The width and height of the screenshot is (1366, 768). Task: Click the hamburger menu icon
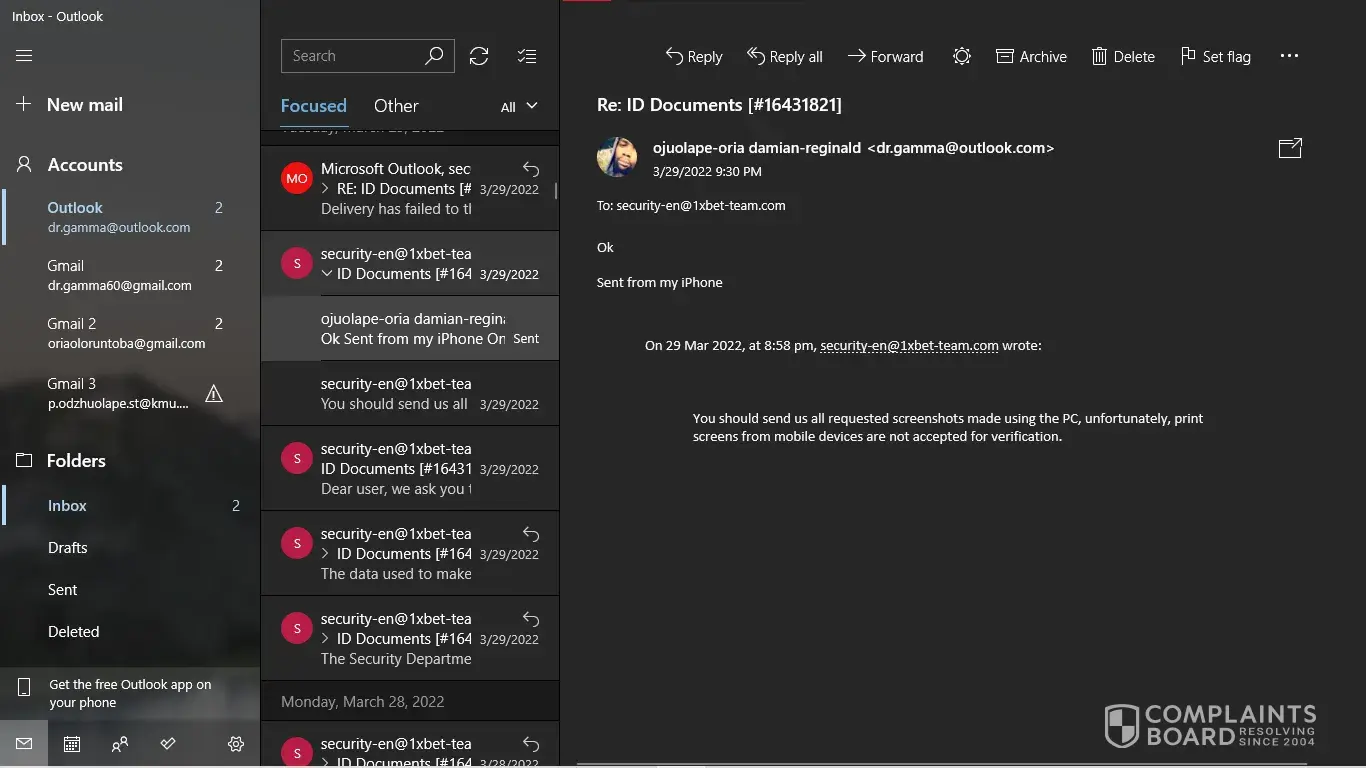(x=24, y=56)
